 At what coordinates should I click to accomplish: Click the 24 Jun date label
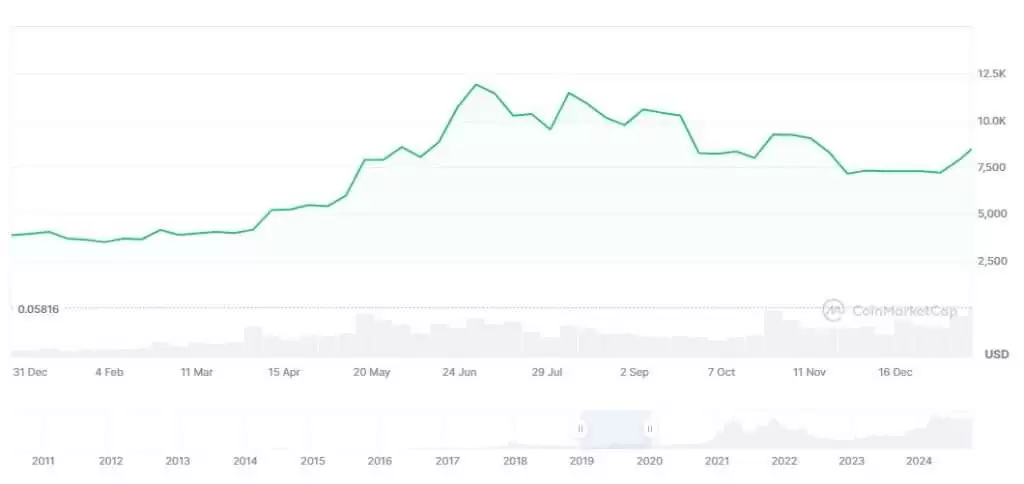tap(460, 372)
